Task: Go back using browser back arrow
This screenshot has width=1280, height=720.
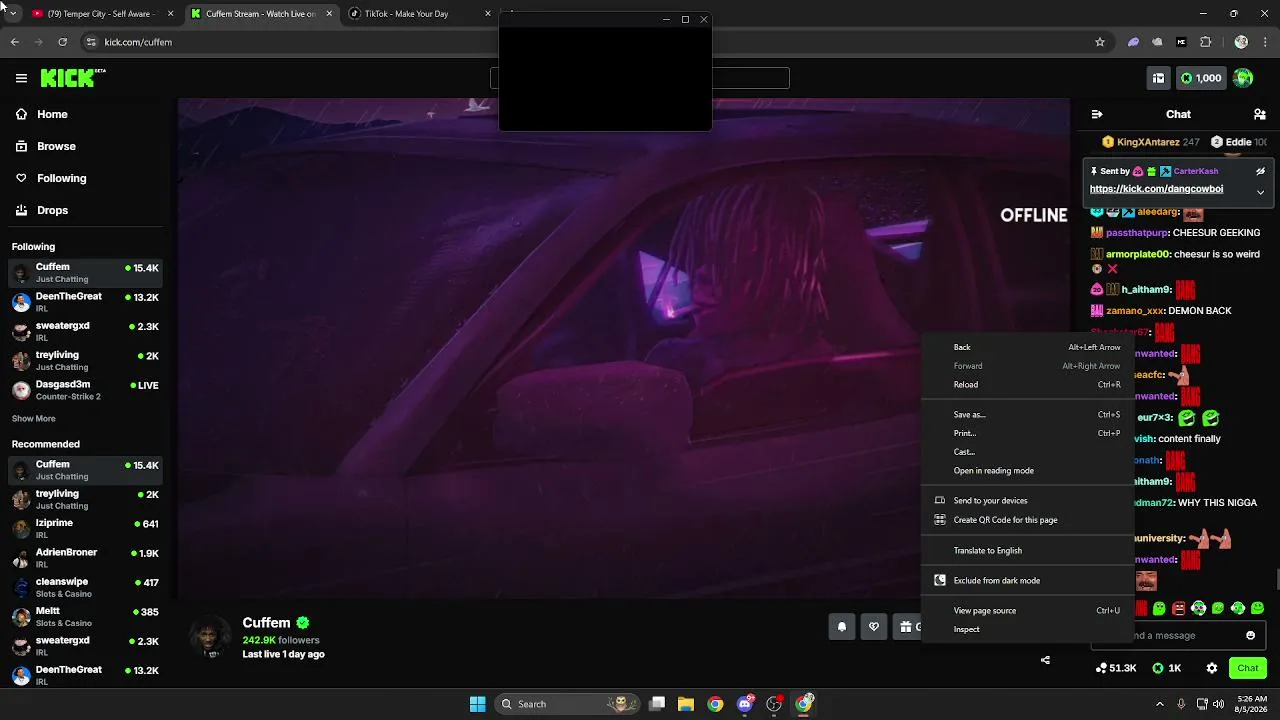Action: tap(15, 42)
